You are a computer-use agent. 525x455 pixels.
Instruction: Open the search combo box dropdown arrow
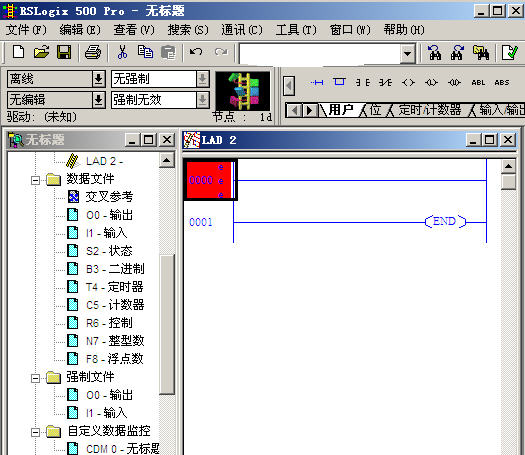[407, 54]
